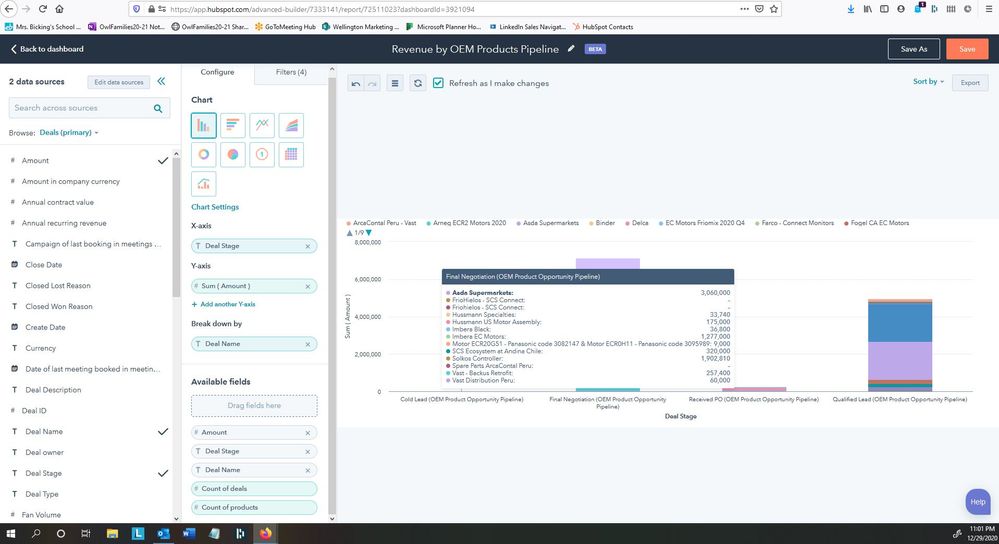Click search magnifier in sources field
Image resolution: width=999 pixels, height=544 pixels.
coord(158,108)
